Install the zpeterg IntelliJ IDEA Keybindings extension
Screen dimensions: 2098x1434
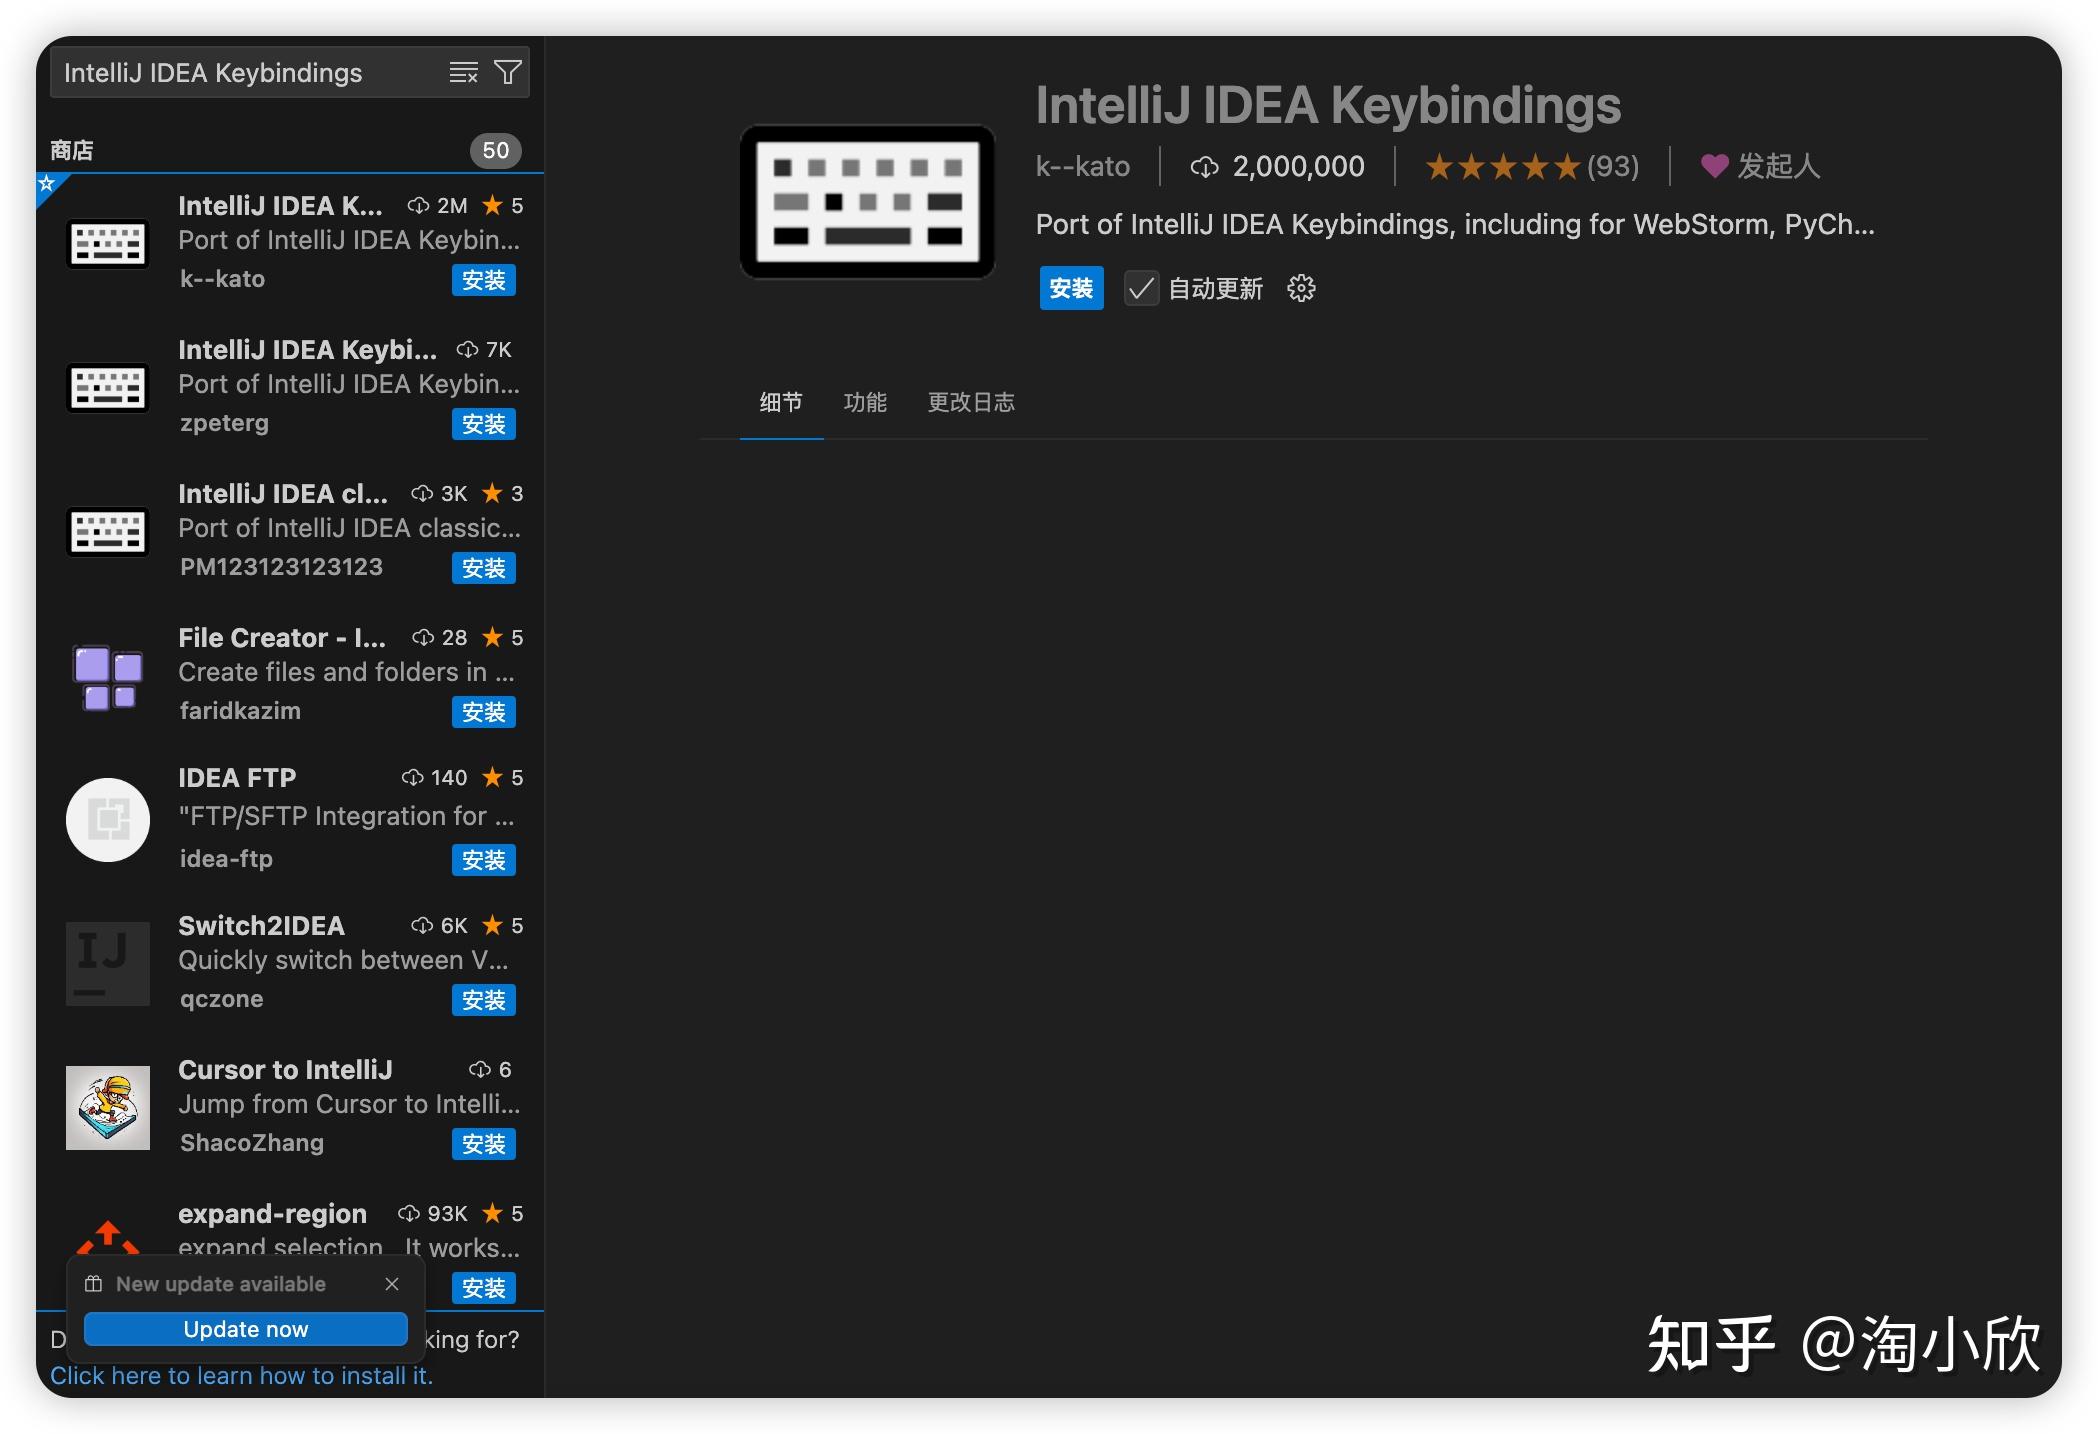[484, 424]
